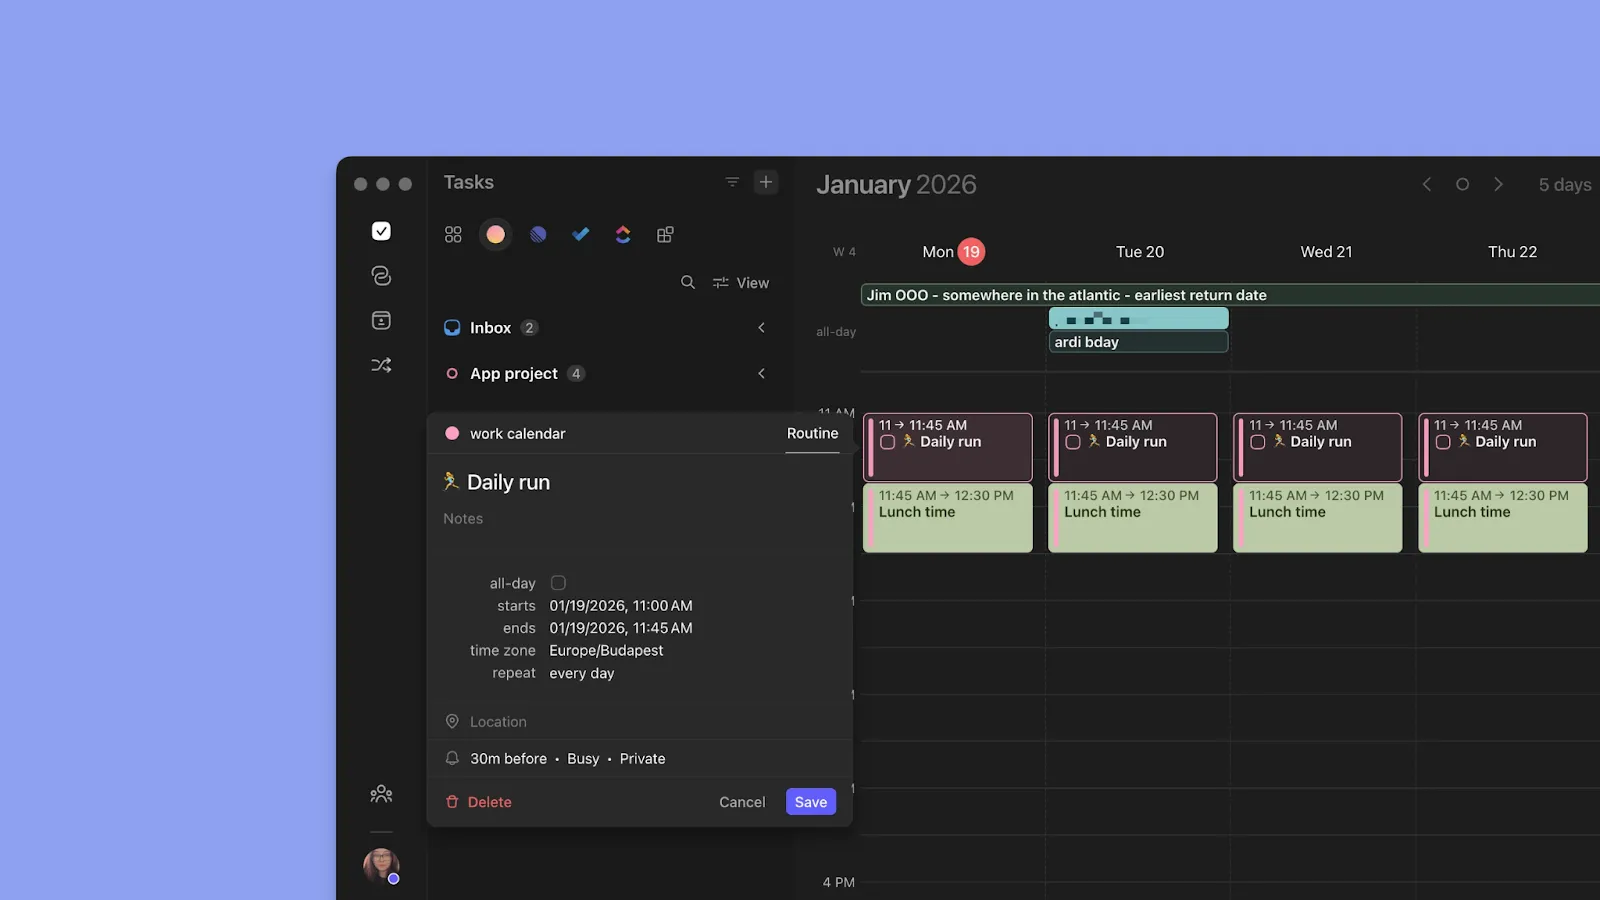Select the orange circle task source
This screenshot has width=1600, height=900.
coord(495,234)
